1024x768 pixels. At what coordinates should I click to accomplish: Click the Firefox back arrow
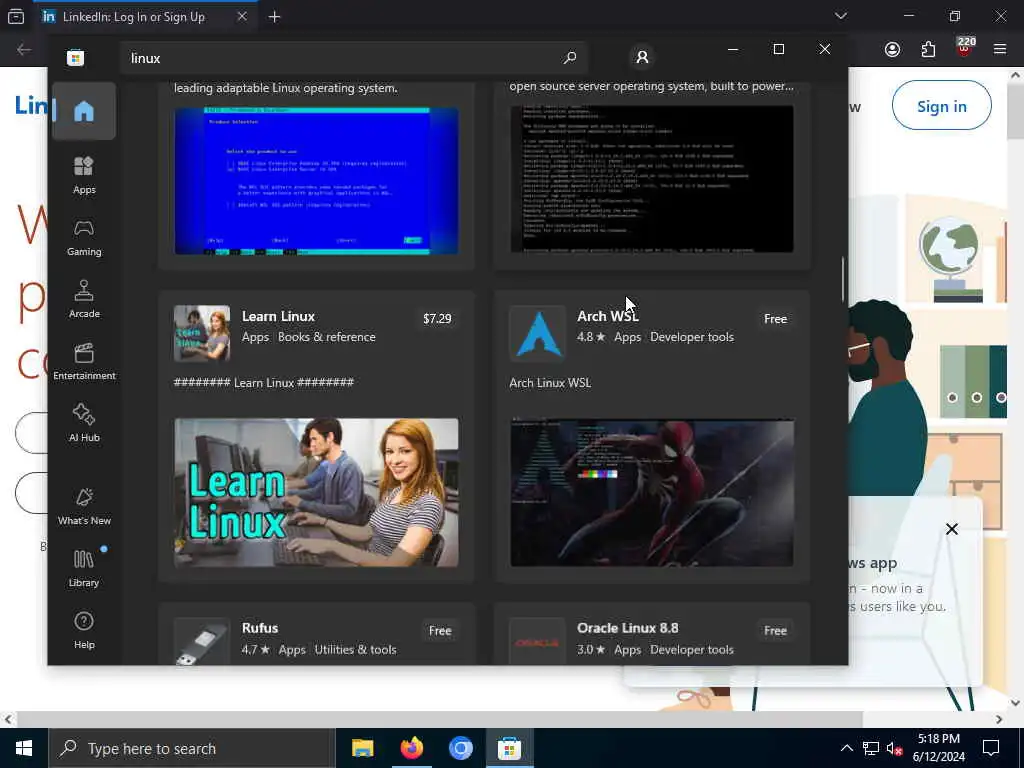(x=24, y=50)
